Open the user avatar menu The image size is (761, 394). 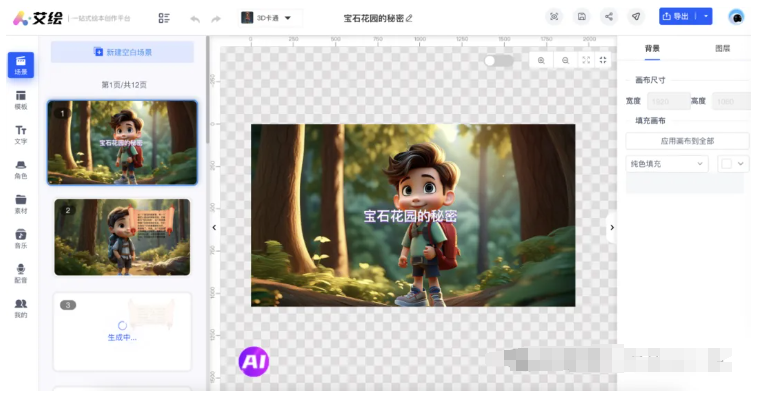tap(736, 17)
